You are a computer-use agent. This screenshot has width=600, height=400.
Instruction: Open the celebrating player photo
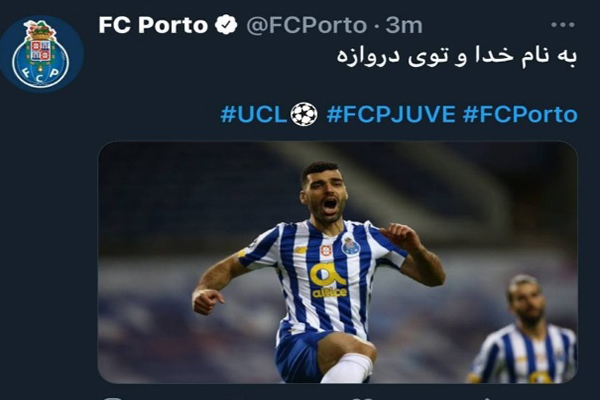(x=338, y=262)
